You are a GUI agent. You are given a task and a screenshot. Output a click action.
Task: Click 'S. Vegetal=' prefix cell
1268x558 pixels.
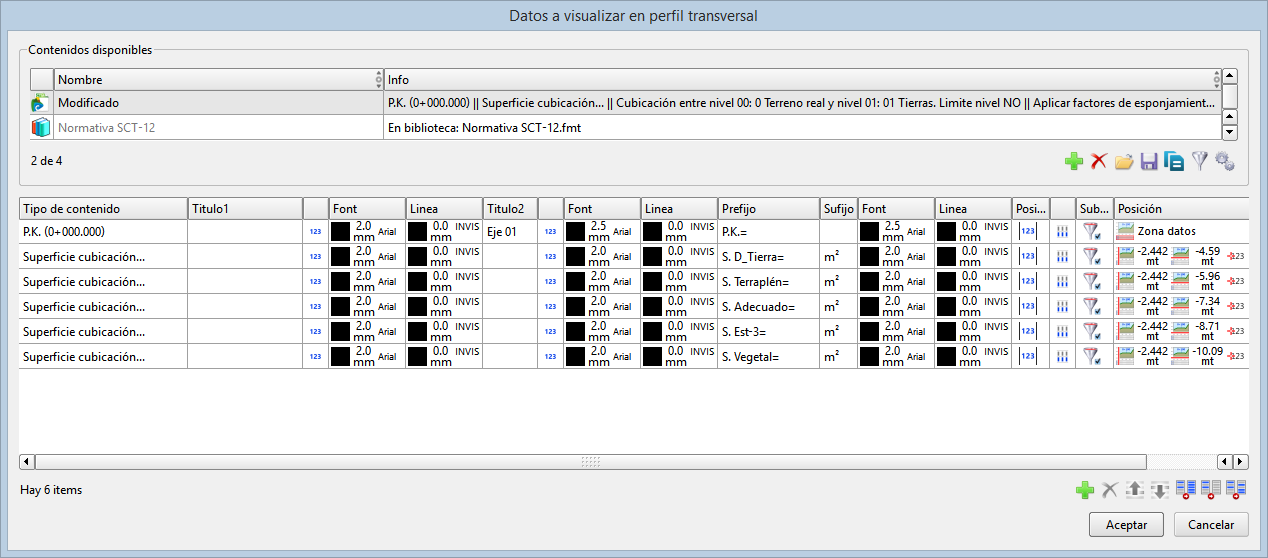point(768,356)
